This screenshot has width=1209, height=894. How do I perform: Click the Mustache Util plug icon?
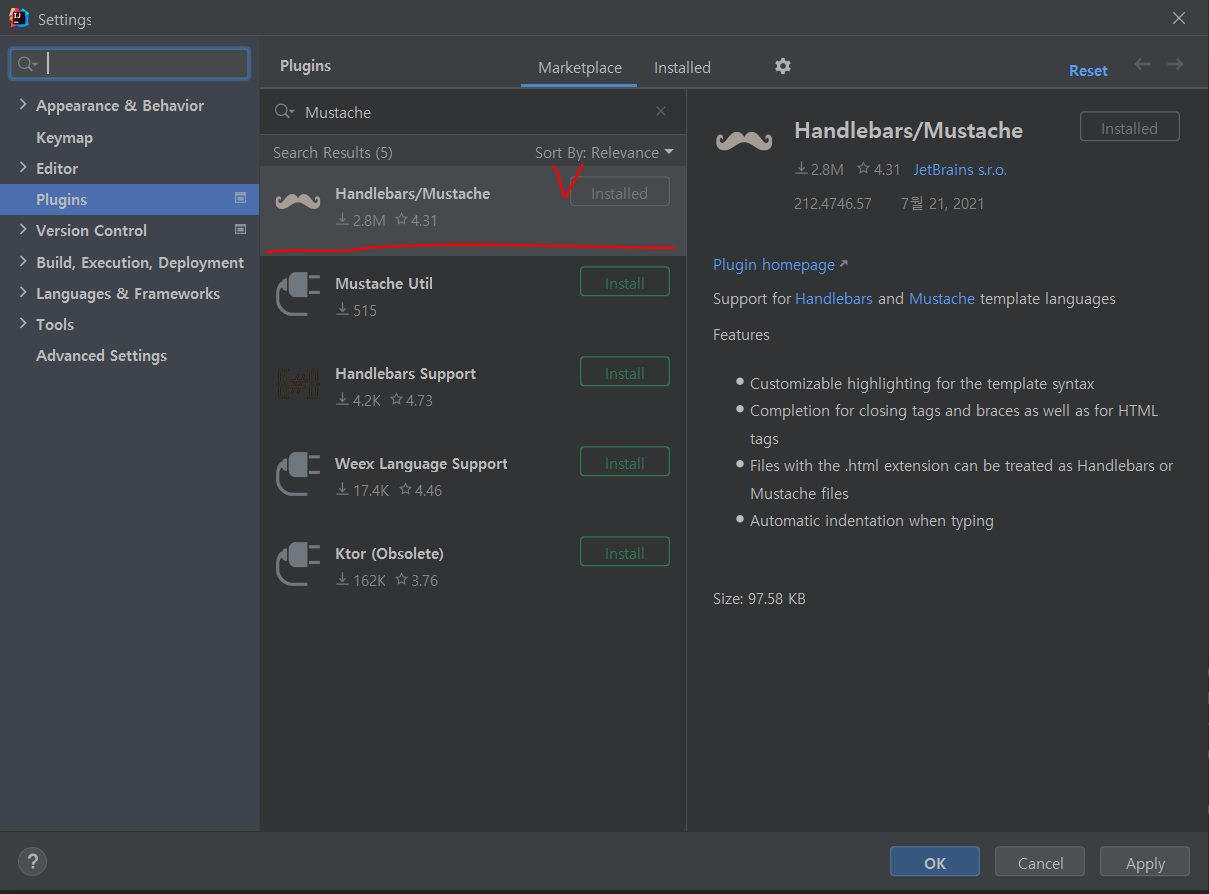(x=297, y=294)
